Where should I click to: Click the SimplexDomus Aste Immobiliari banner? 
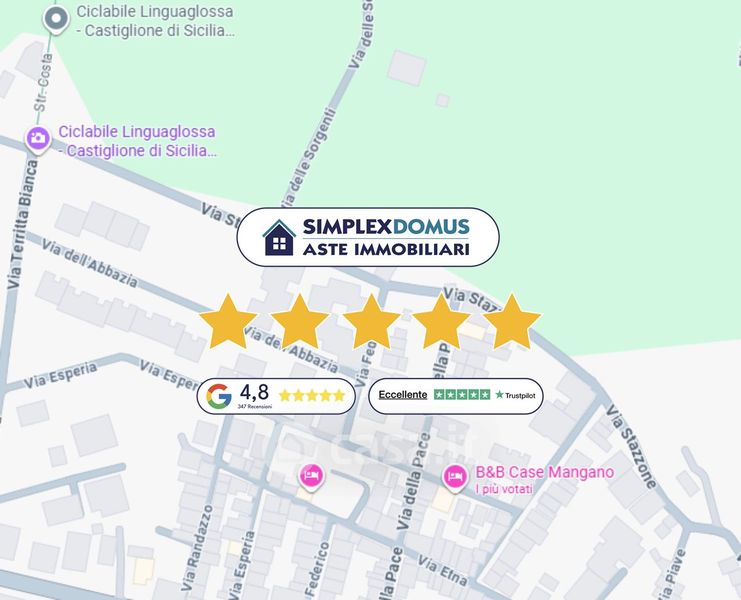[368, 237]
